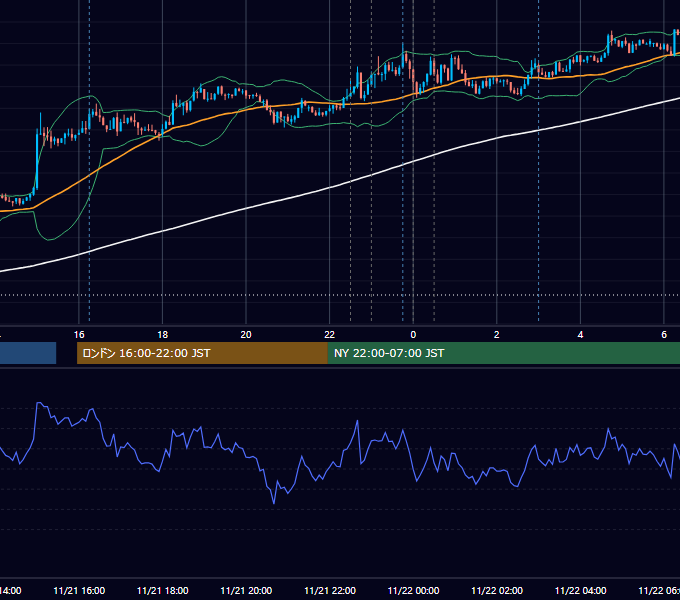Viewport: 680px width, 600px height.
Task: Select the 2 hour tick label
Action: (497, 335)
